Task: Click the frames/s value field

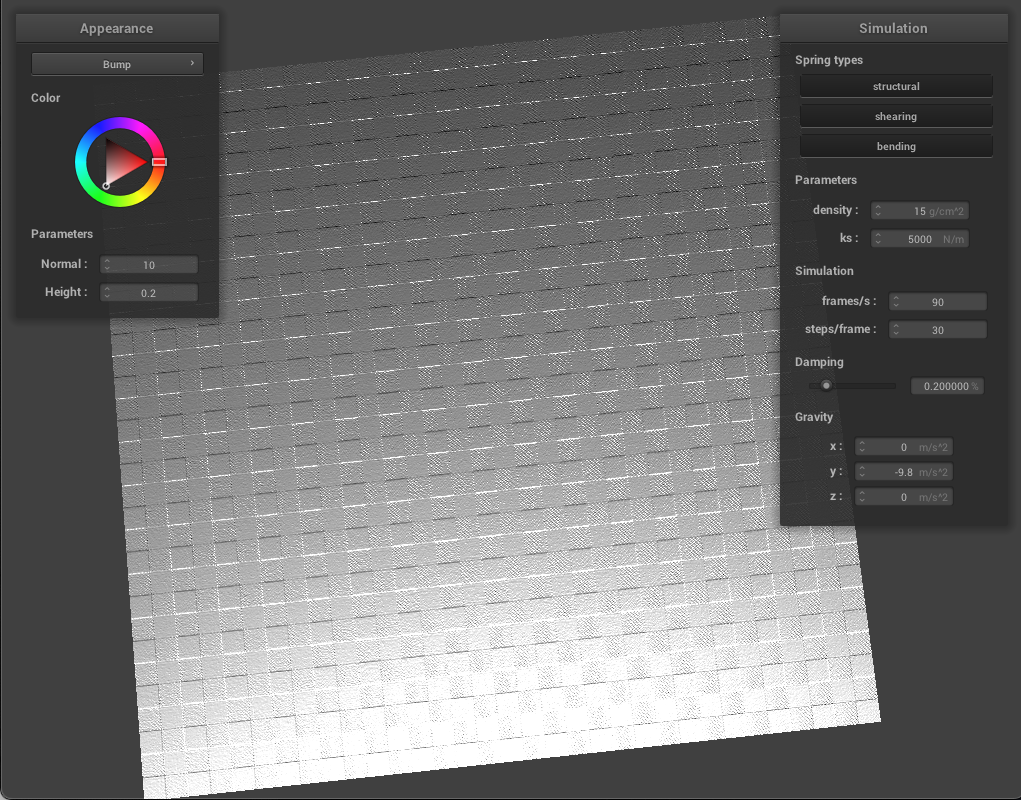Action: tap(938, 301)
